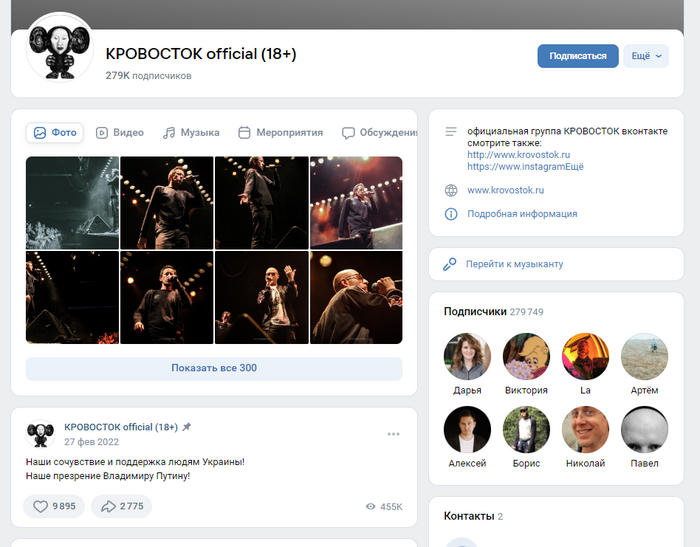The width and height of the screenshot is (700, 547).
Task: Click the description lines icon
Action: pos(451,131)
